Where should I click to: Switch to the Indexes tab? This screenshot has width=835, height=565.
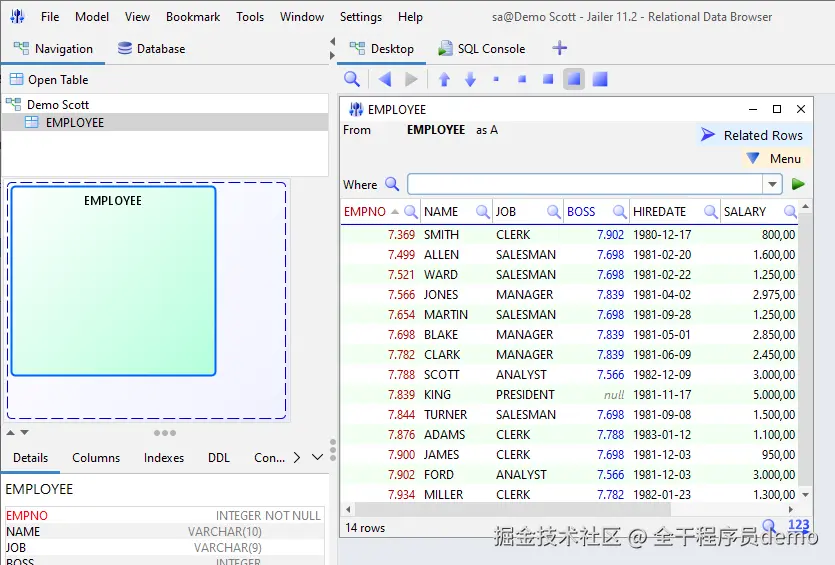(x=163, y=457)
